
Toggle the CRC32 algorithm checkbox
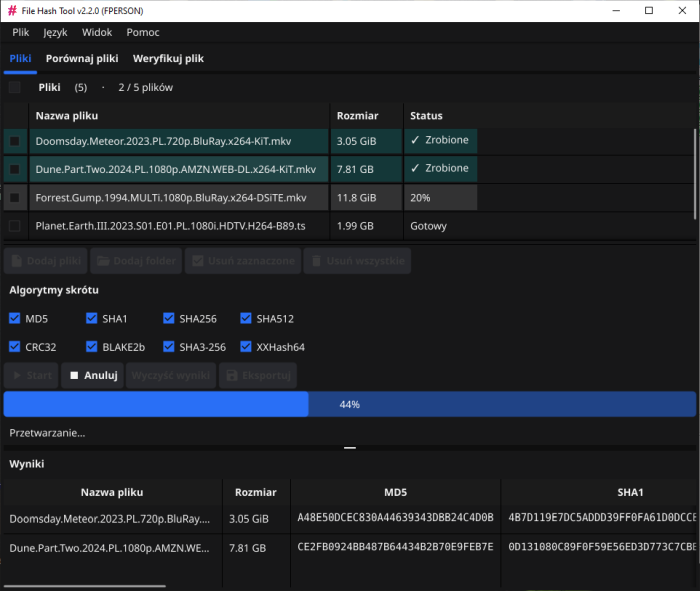pyautogui.click(x=15, y=346)
